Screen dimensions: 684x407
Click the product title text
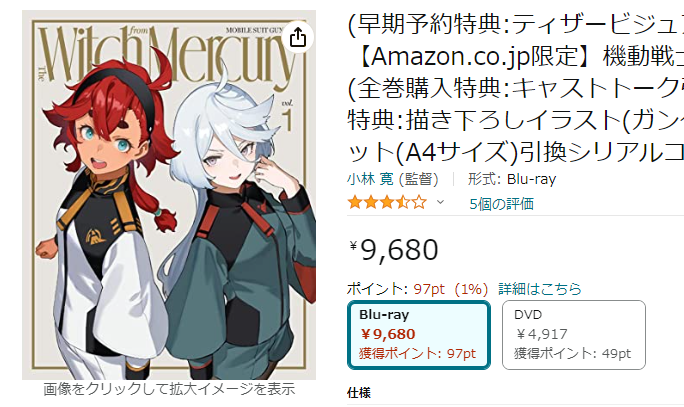tap(516, 87)
